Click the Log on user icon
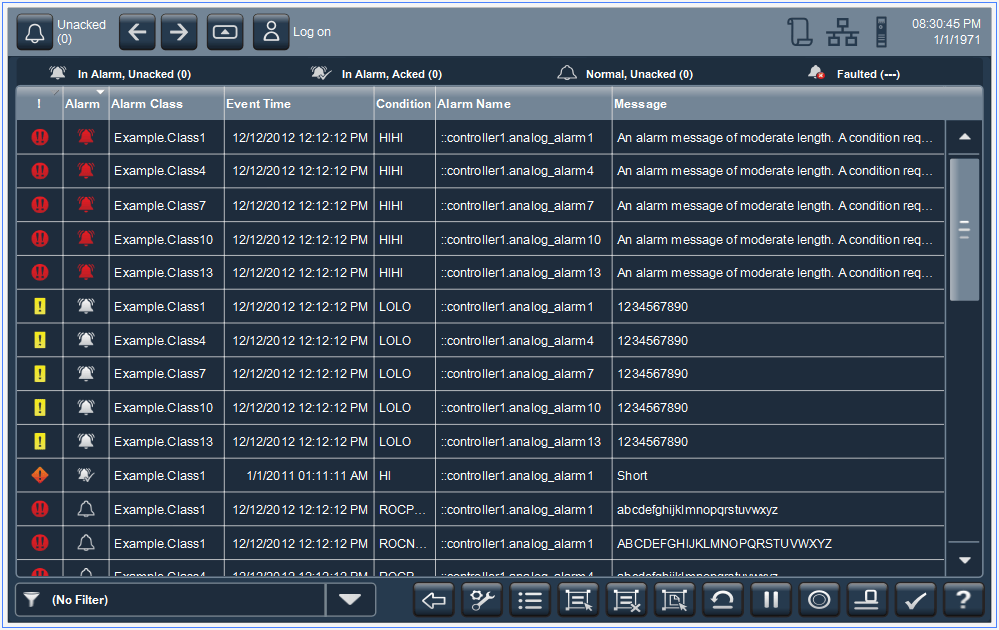999x630 pixels. (271, 32)
